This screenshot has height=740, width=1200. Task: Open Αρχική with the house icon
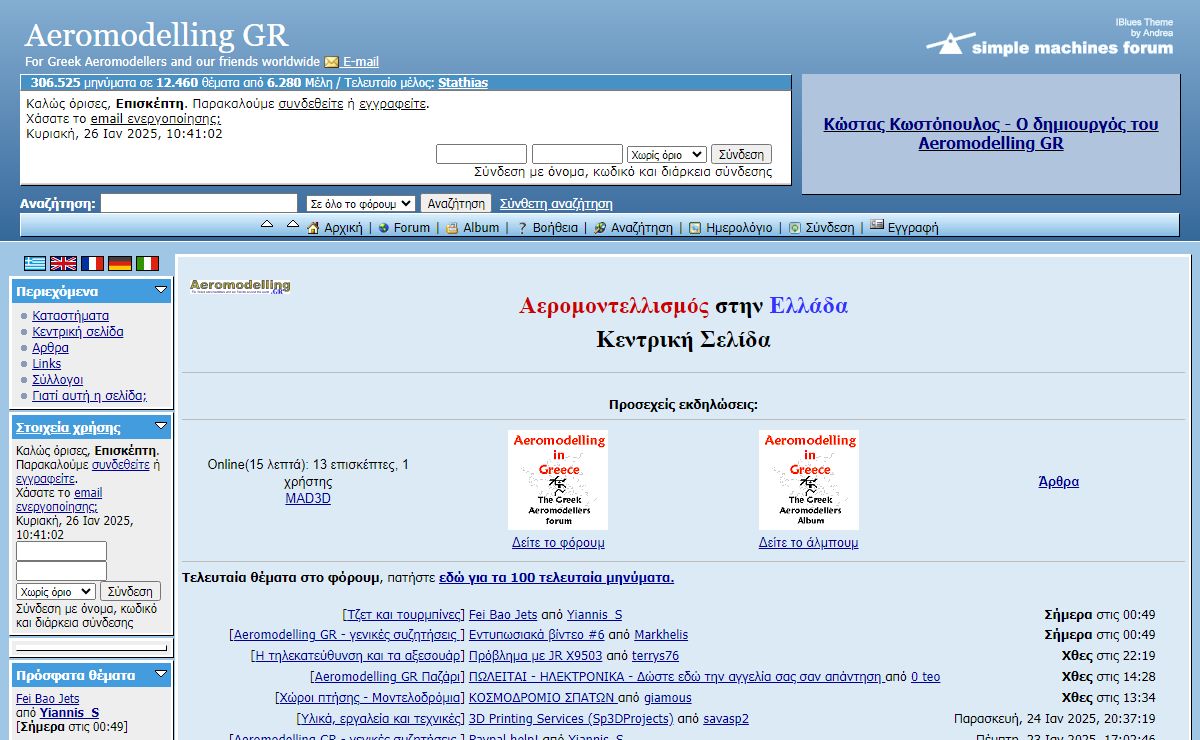pos(335,227)
